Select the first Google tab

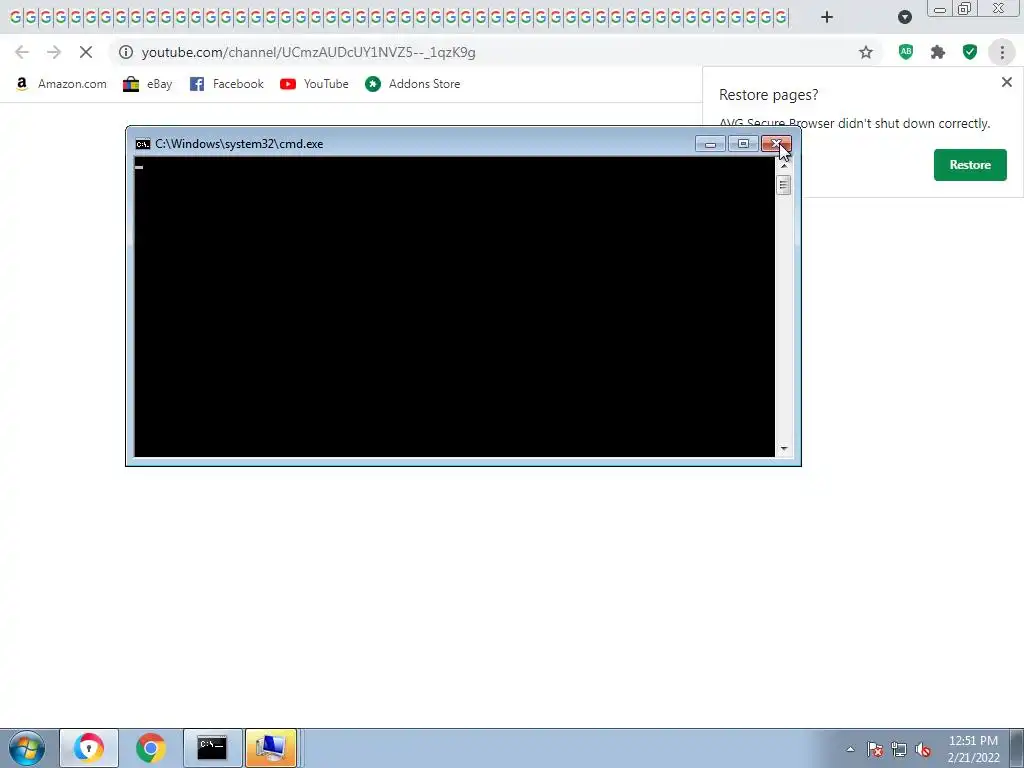[15, 18]
